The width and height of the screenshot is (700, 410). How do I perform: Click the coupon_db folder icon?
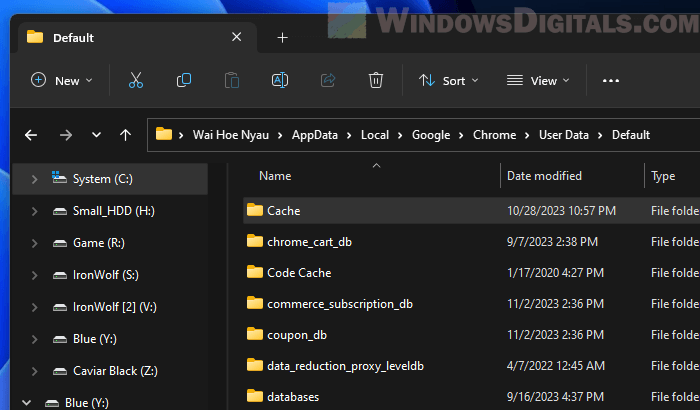[255, 334]
